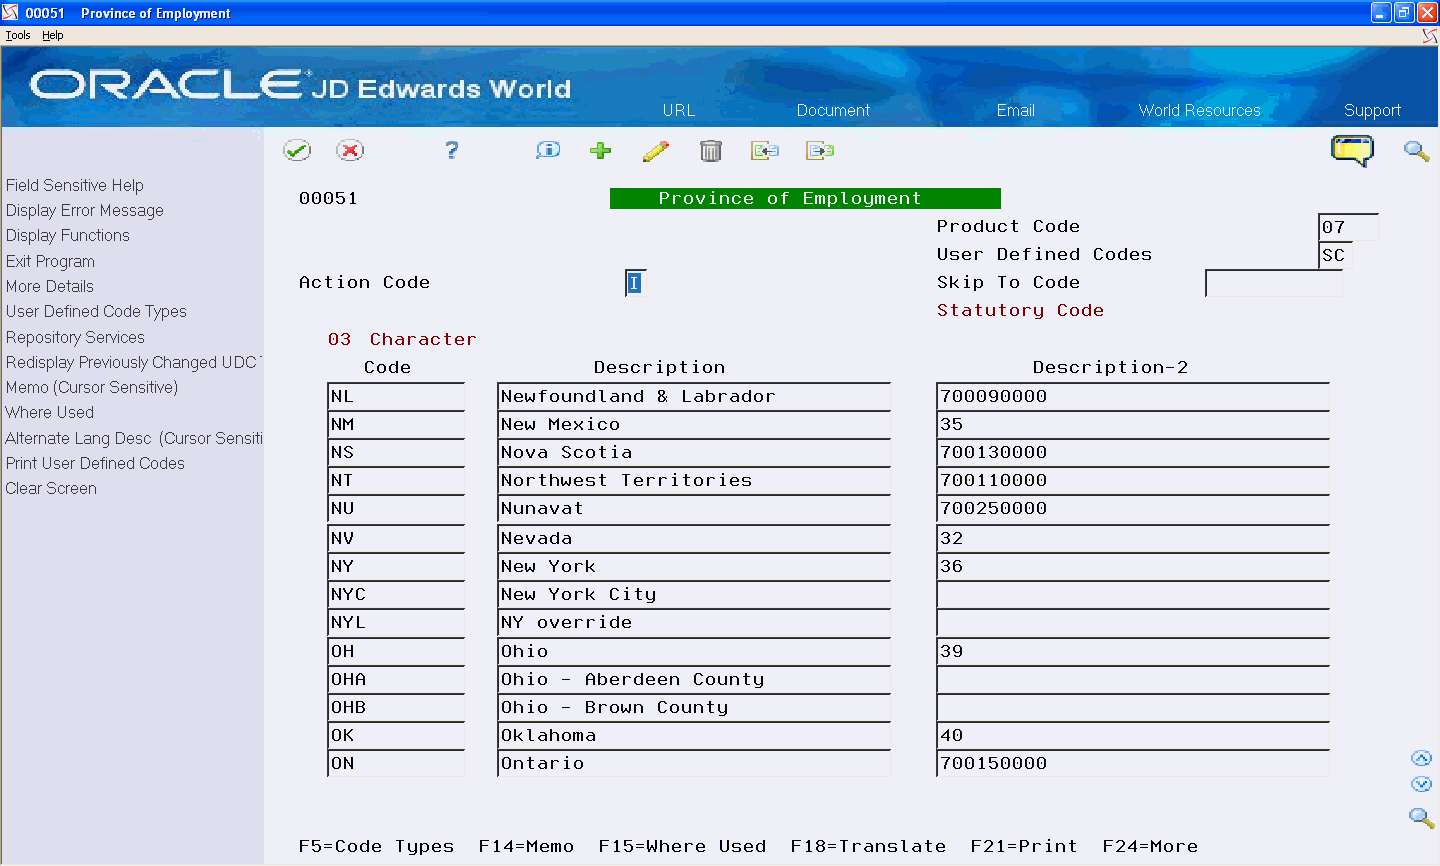Click the red X cancel icon

click(351, 150)
